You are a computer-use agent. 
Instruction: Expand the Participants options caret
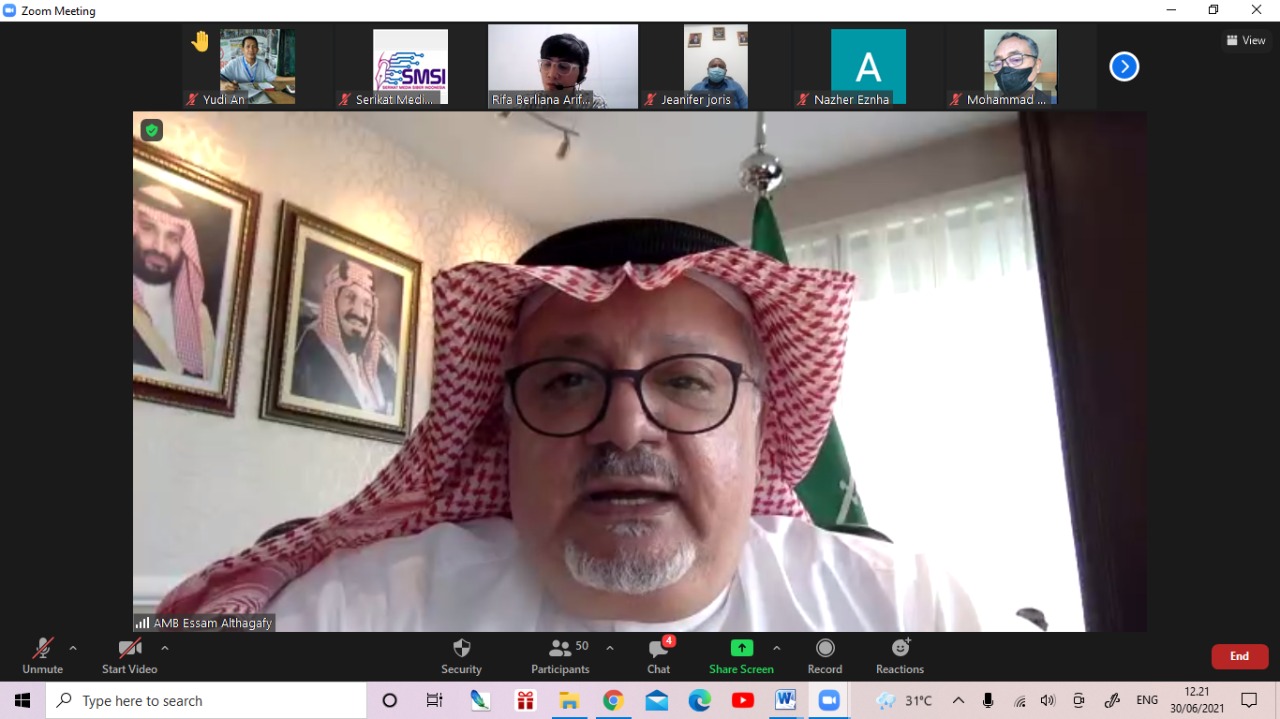[610, 648]
